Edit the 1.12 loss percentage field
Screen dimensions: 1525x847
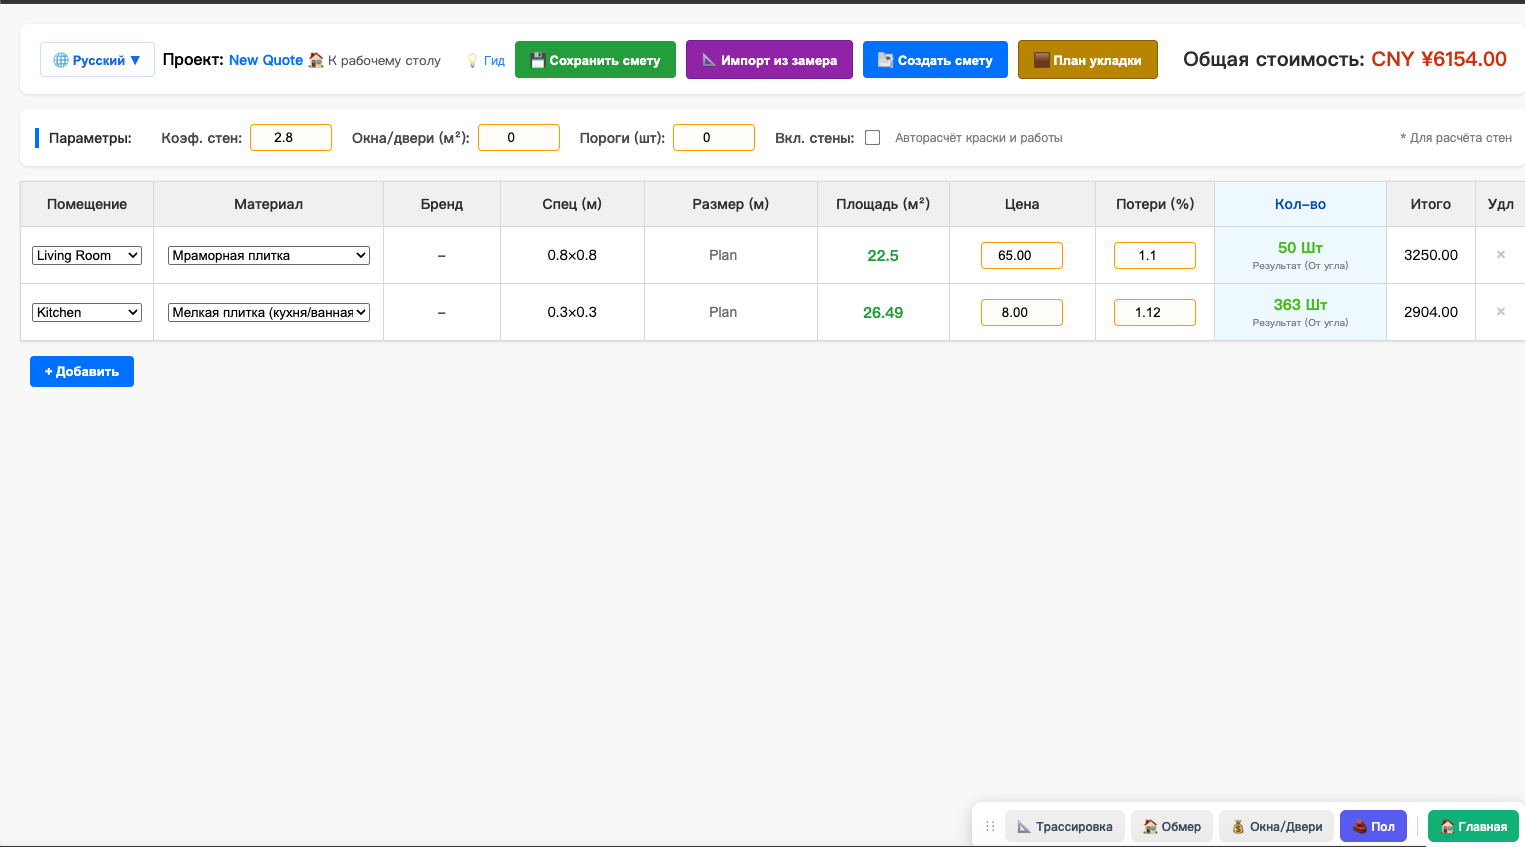point(1155,312)
